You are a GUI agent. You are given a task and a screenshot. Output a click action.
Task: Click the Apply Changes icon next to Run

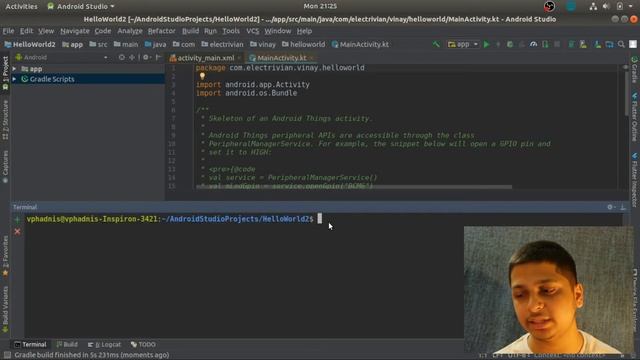point(498,44)
